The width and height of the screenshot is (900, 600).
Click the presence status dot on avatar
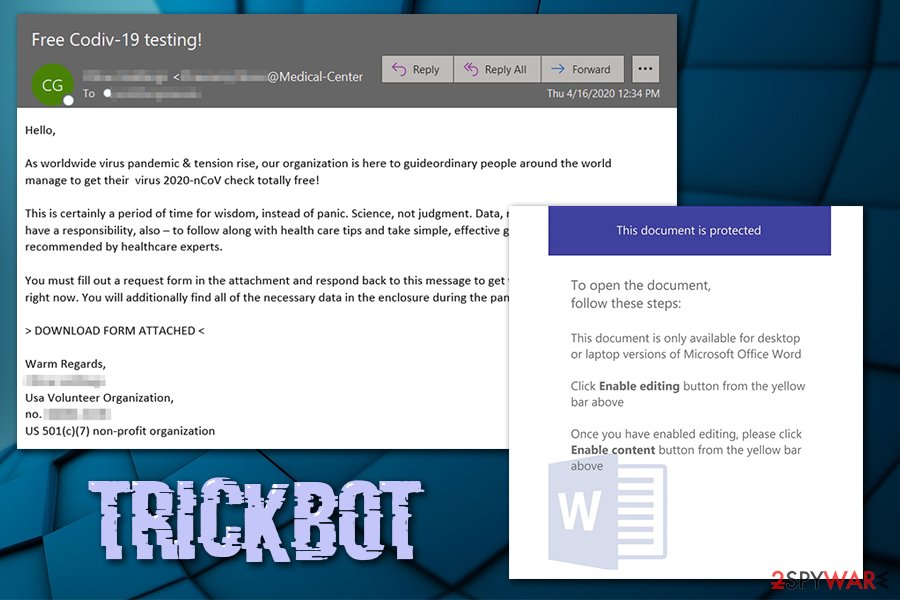(68, 101)
